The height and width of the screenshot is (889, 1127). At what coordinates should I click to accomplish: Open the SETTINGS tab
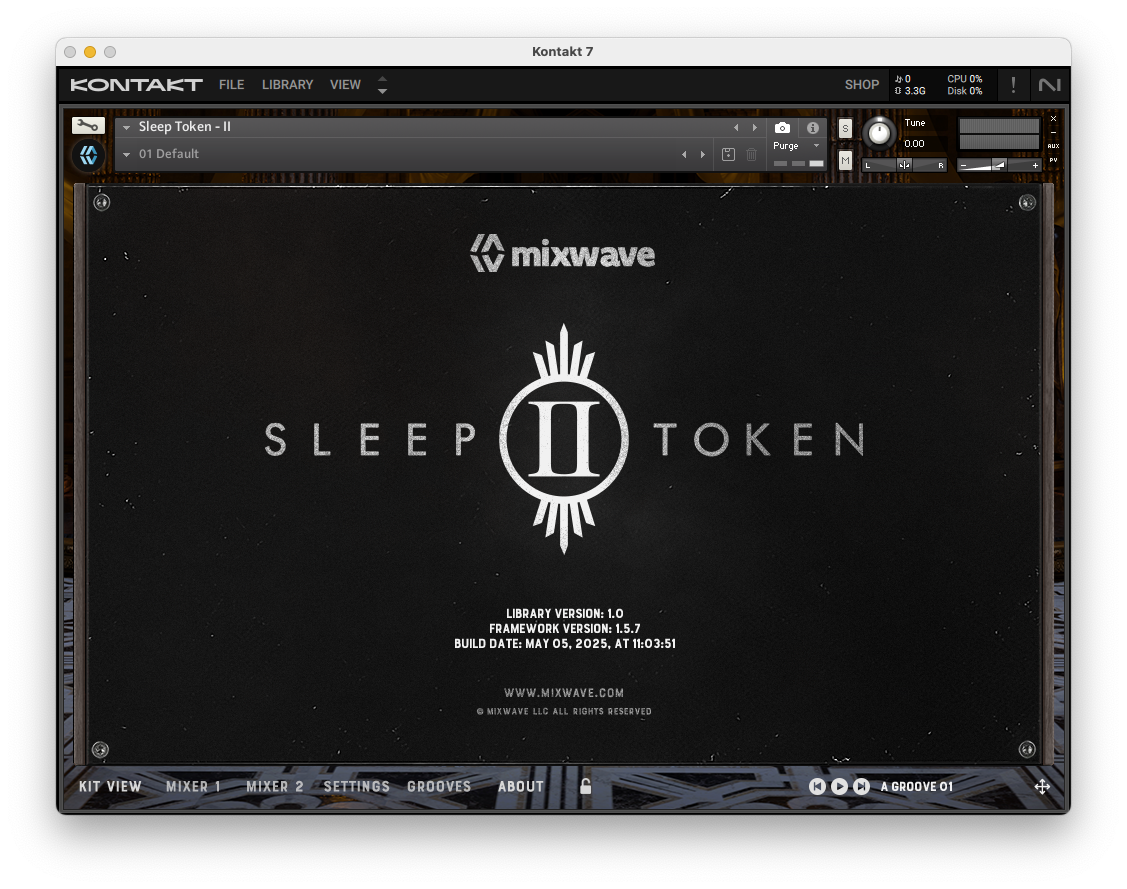pyautogui.click(x=356, y=786)
